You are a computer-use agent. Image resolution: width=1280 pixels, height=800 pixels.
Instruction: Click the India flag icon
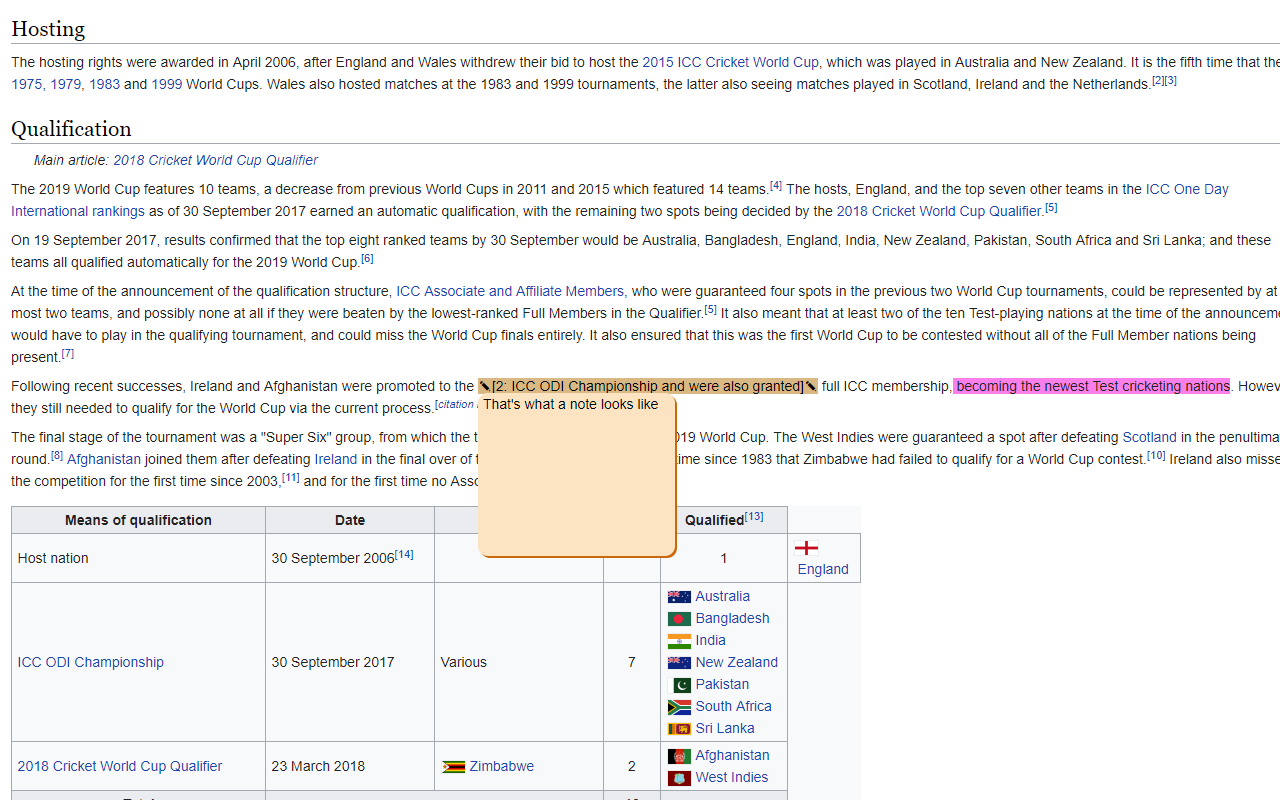[679, 641]
